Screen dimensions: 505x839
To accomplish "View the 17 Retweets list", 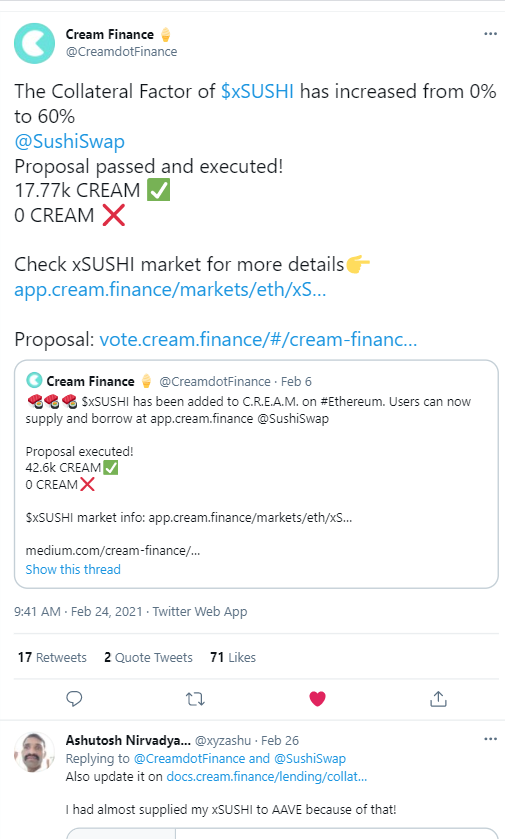I will pyautogui.click(x=52, y=657).
